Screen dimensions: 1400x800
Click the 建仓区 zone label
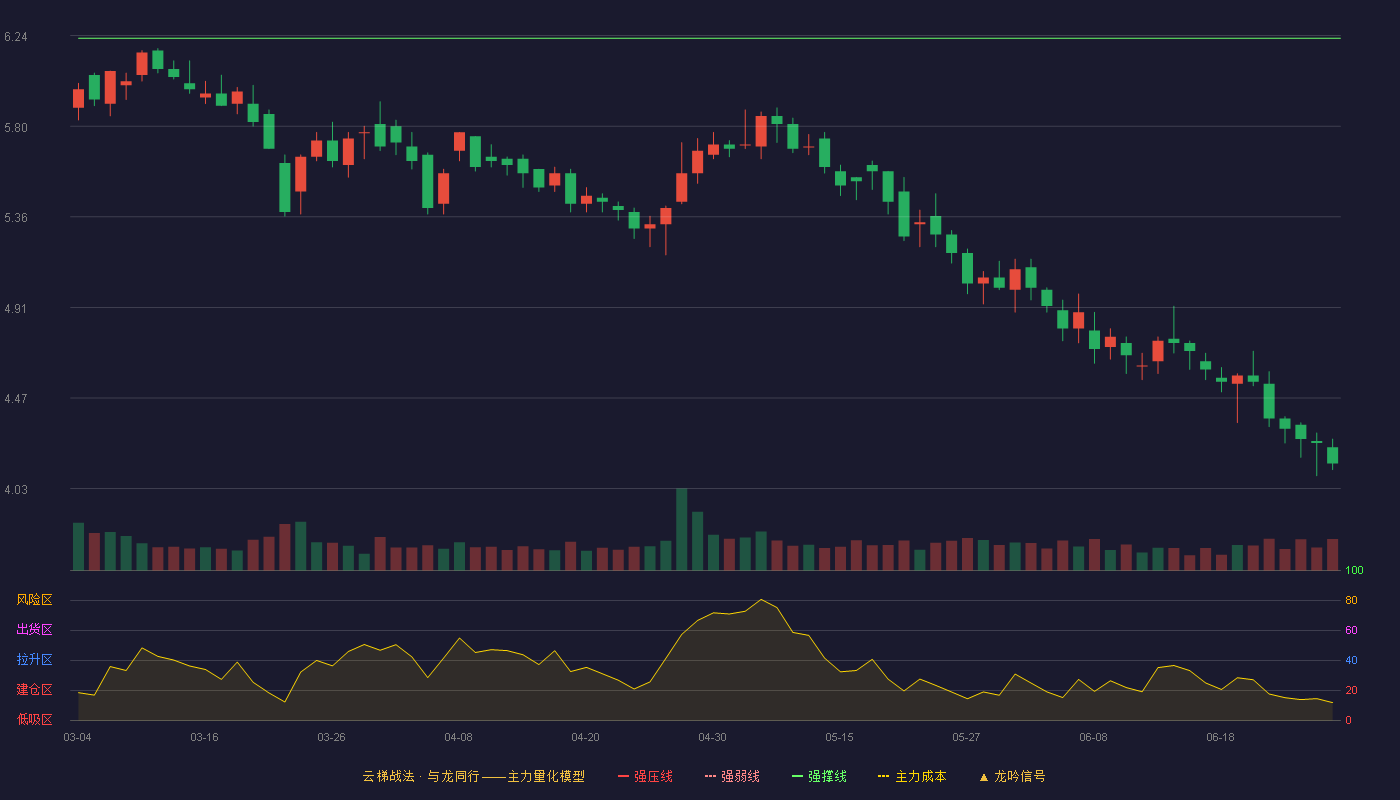click(x=34, y=690)
